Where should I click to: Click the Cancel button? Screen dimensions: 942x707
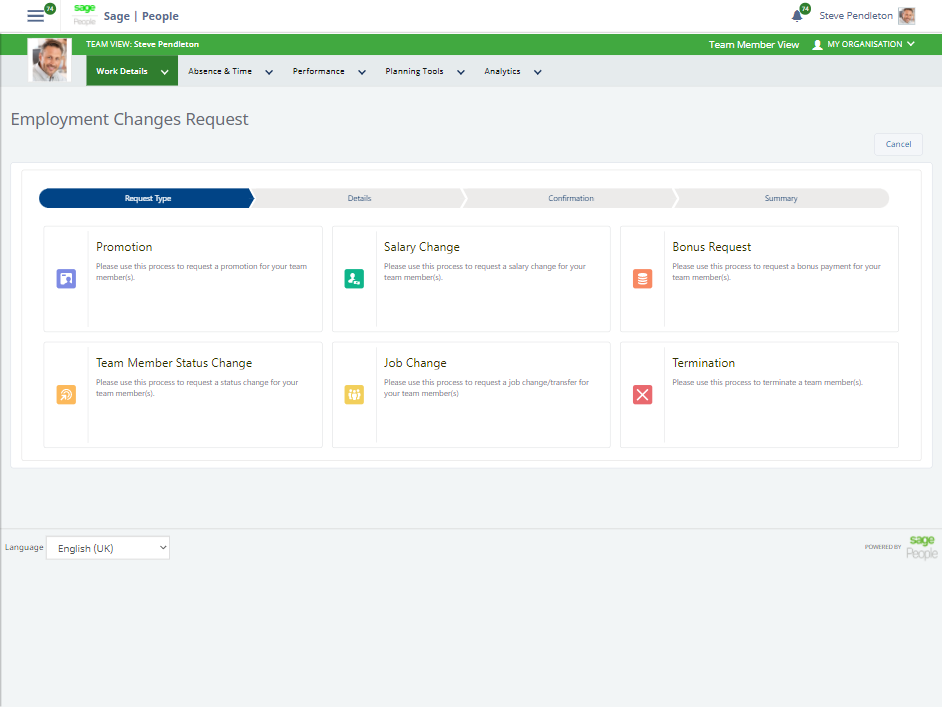(897, 144)
